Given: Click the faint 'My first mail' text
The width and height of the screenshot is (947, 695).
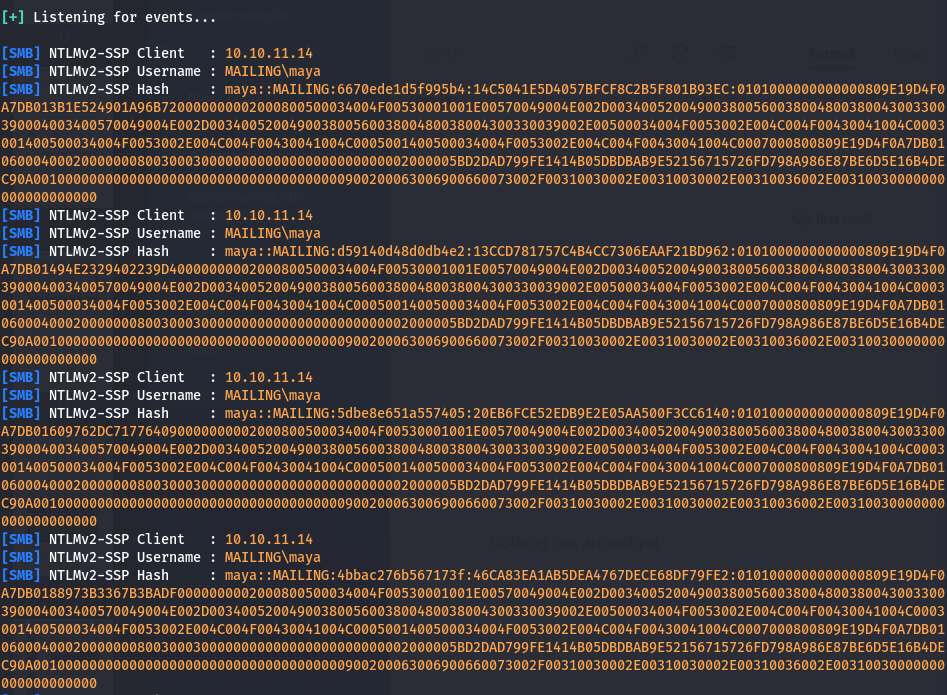Looking at the screenshot, I should 831,218.
